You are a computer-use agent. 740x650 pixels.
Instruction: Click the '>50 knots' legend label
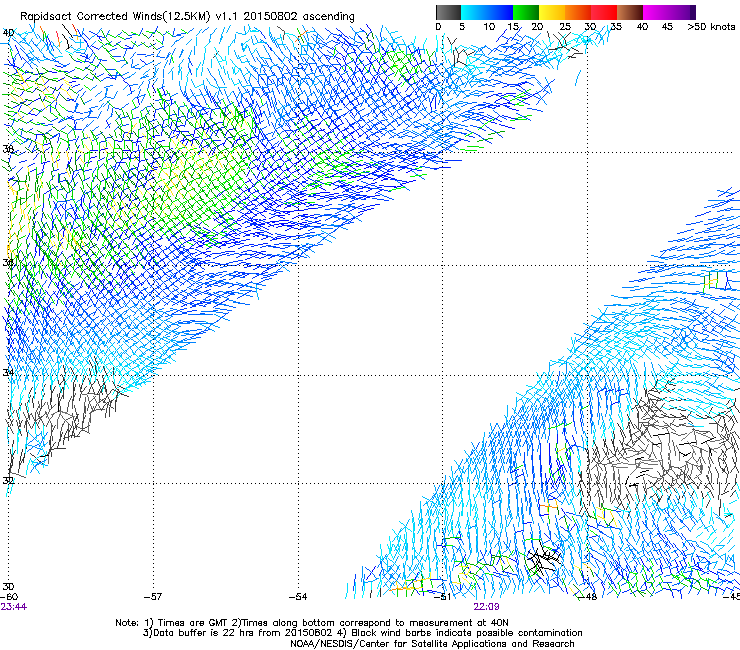pos(711,27)
